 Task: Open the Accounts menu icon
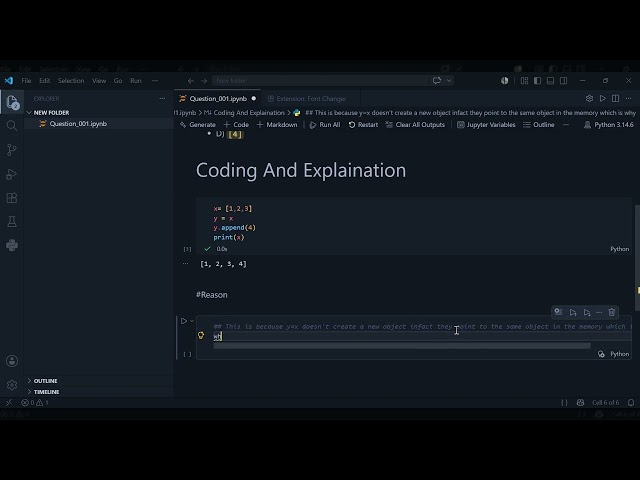pyautogui.click(x=12, y=361)
